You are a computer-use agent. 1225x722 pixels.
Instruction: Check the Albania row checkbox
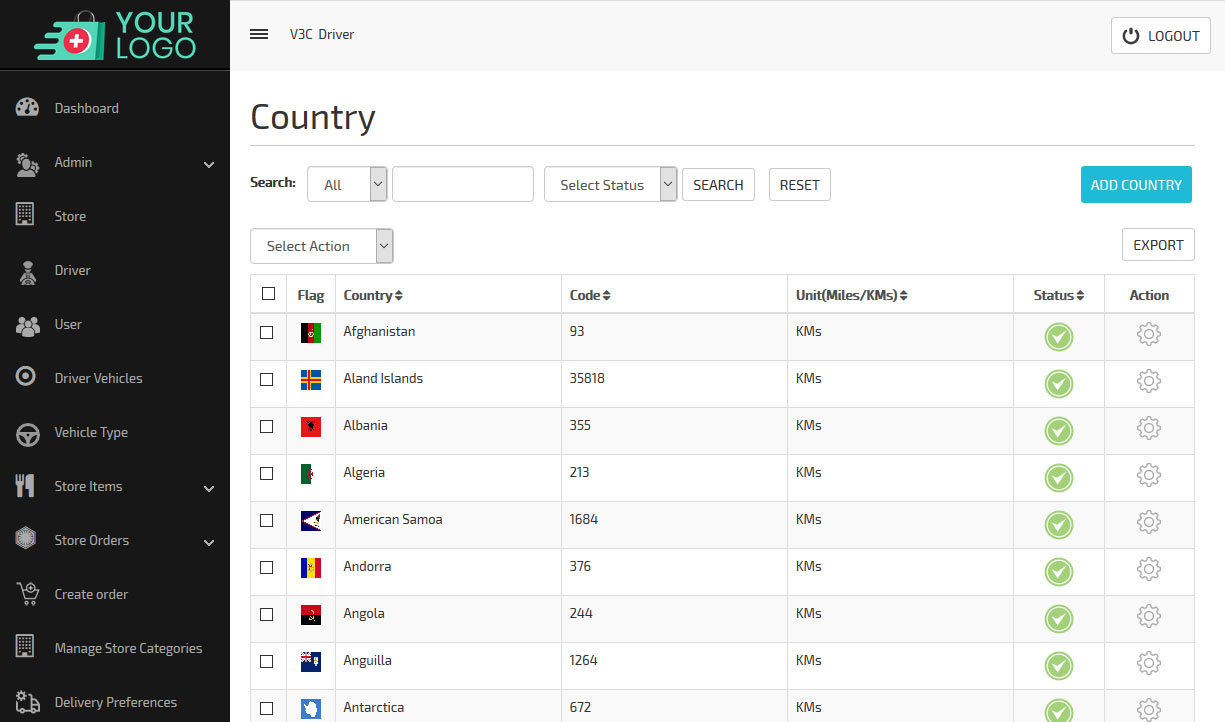(x=266, y=426)
